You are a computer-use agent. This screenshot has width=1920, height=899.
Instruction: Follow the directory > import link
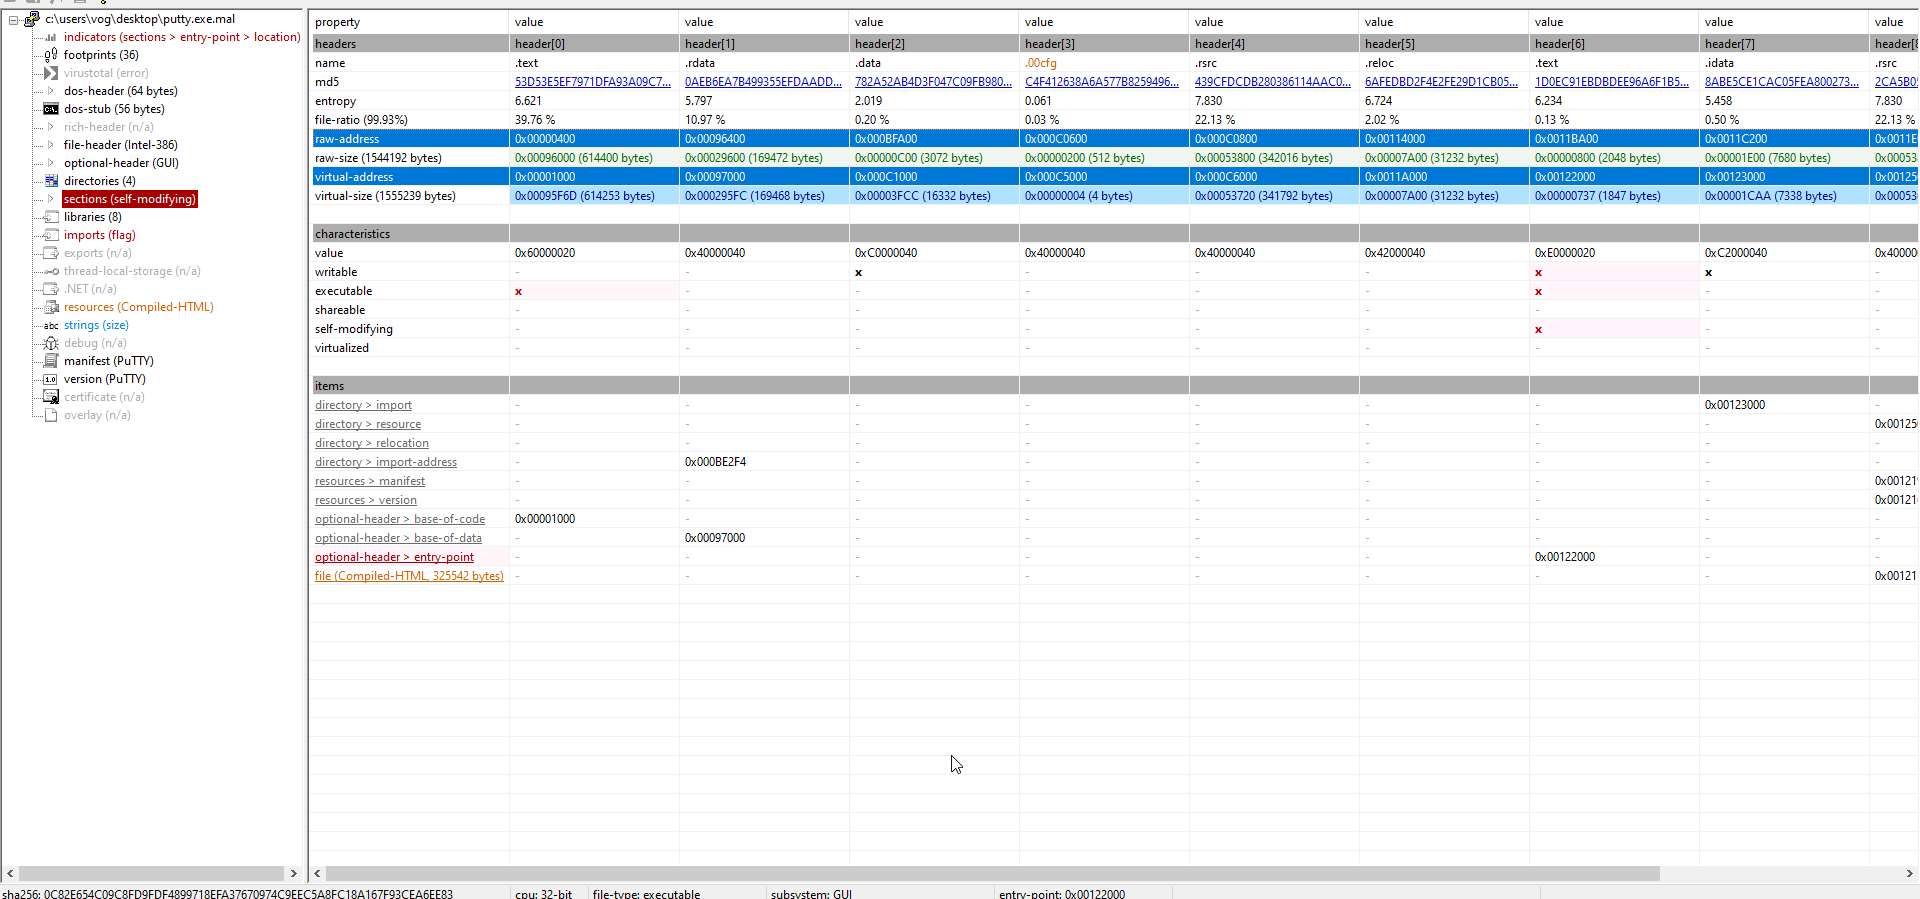point(363,405)
